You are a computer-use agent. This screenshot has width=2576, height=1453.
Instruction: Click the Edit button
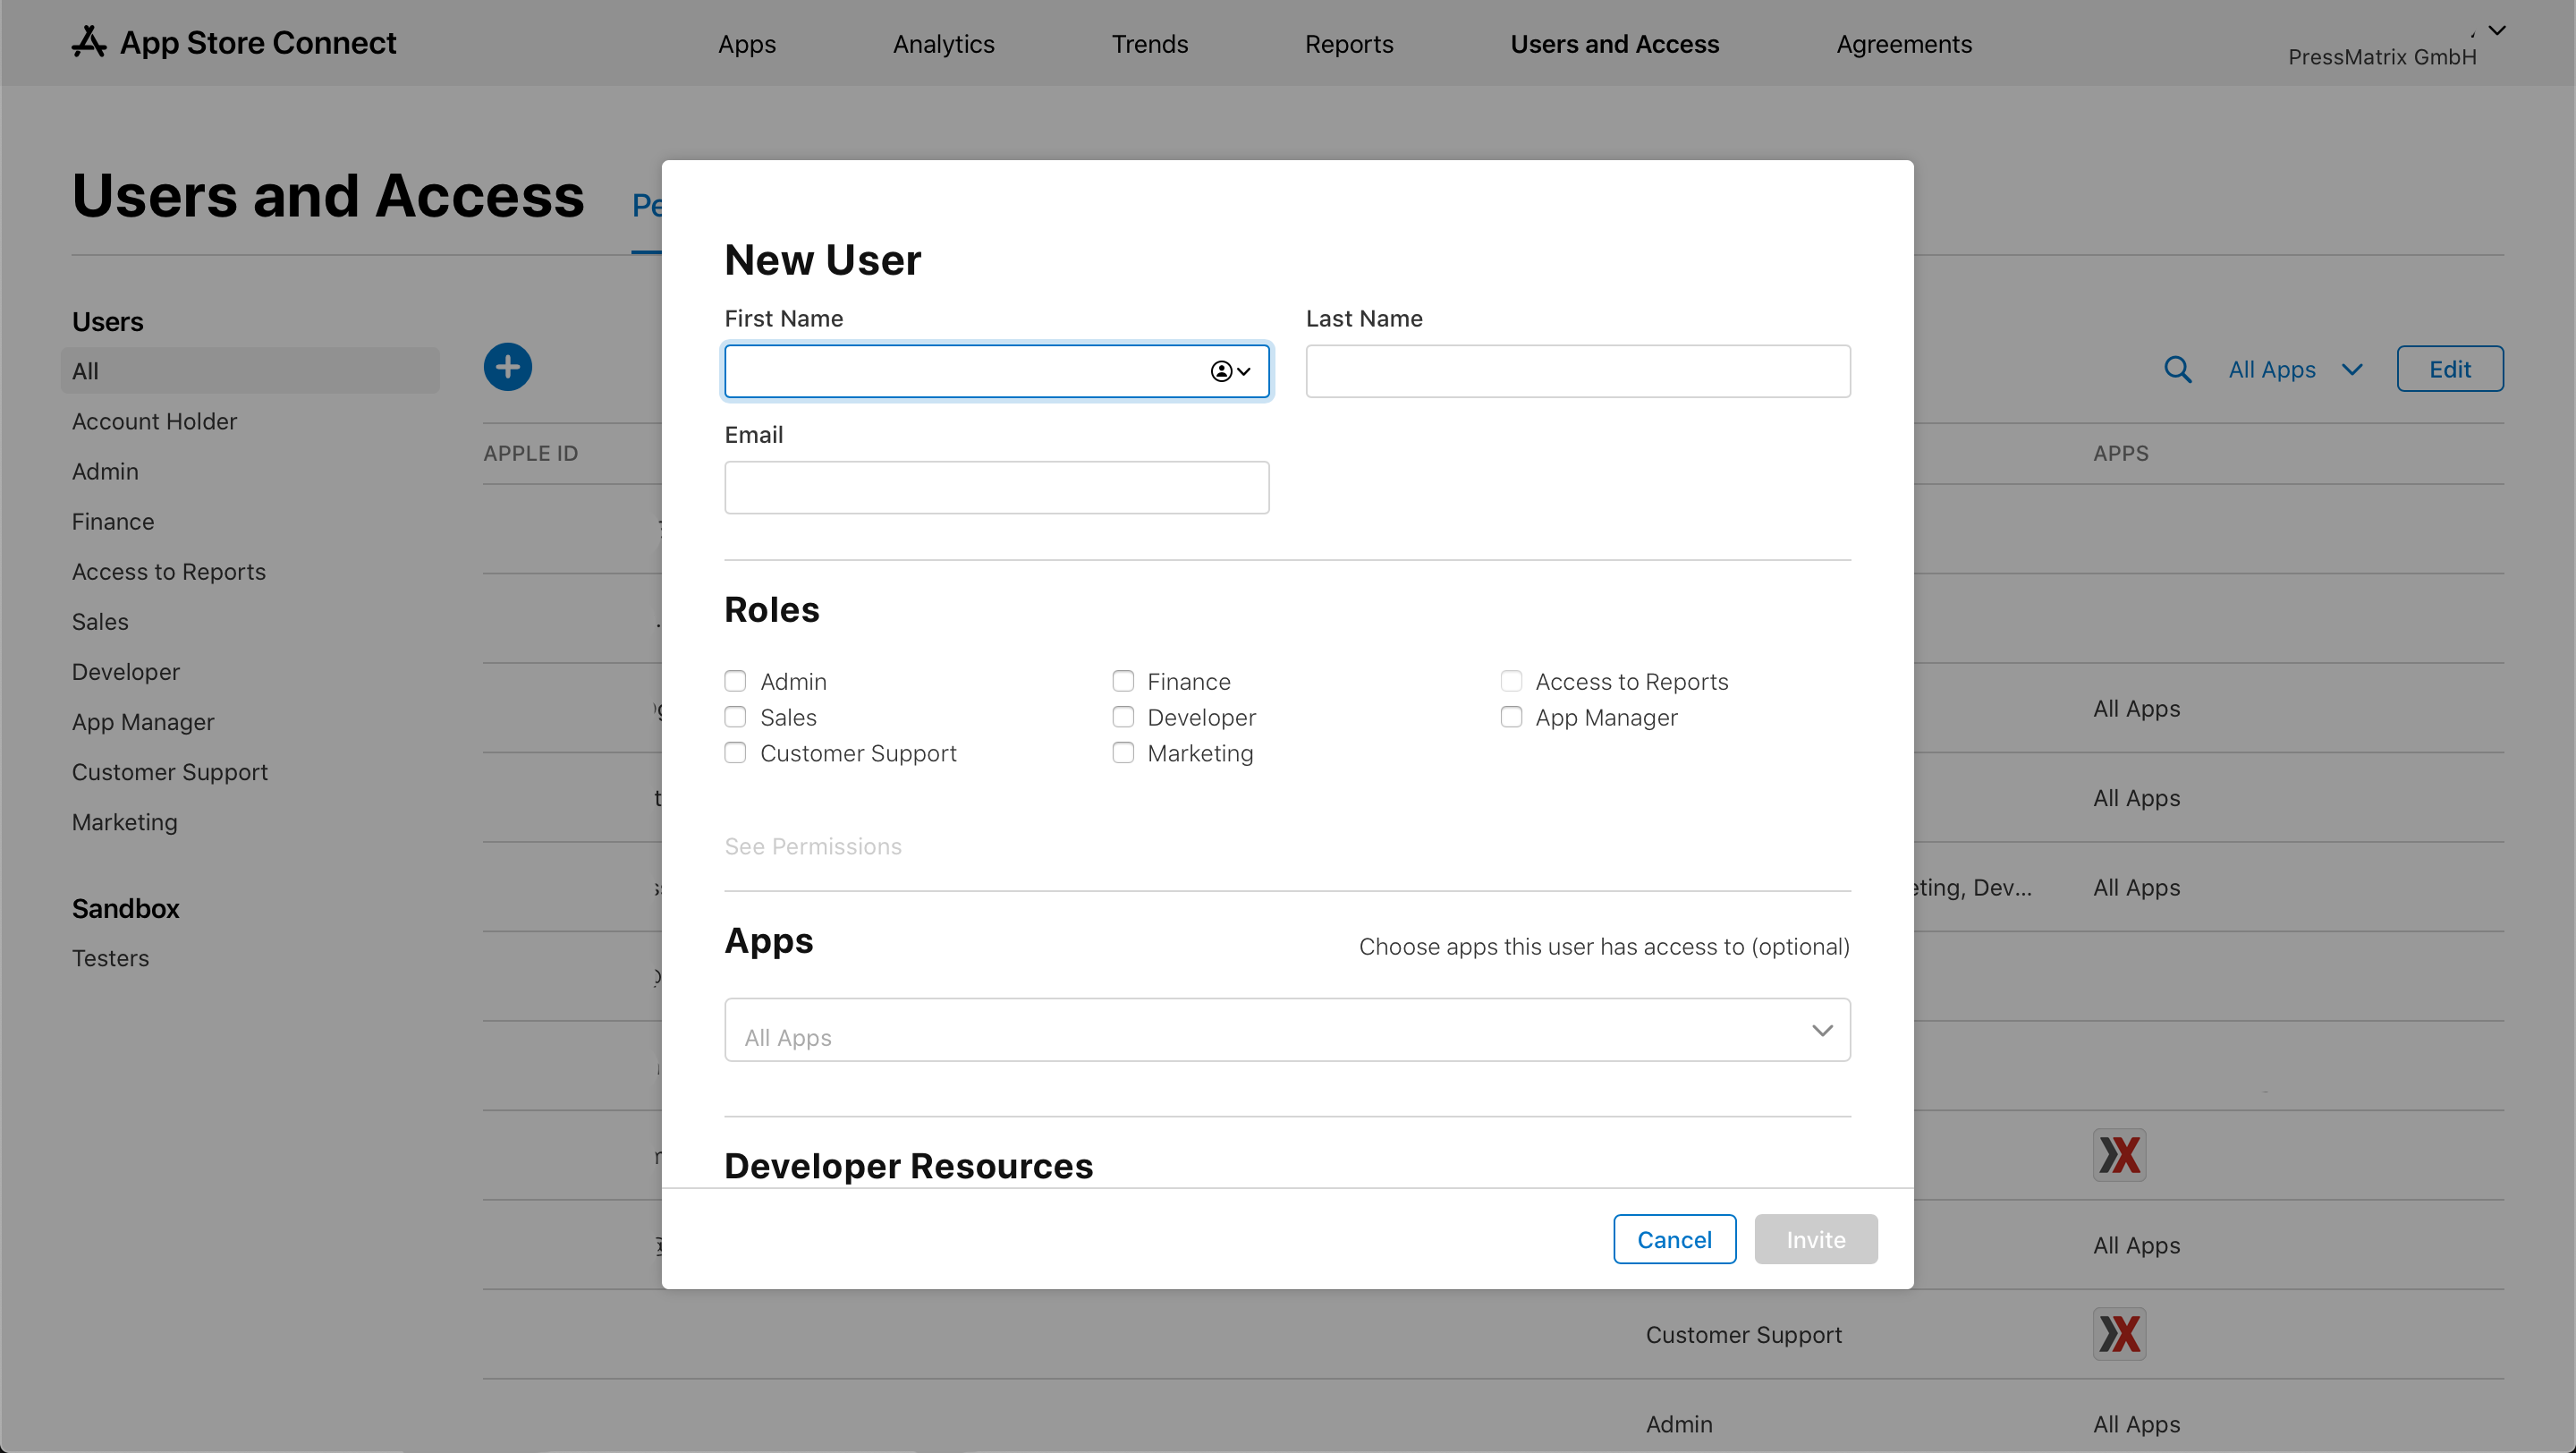[x=2449, y=369]
